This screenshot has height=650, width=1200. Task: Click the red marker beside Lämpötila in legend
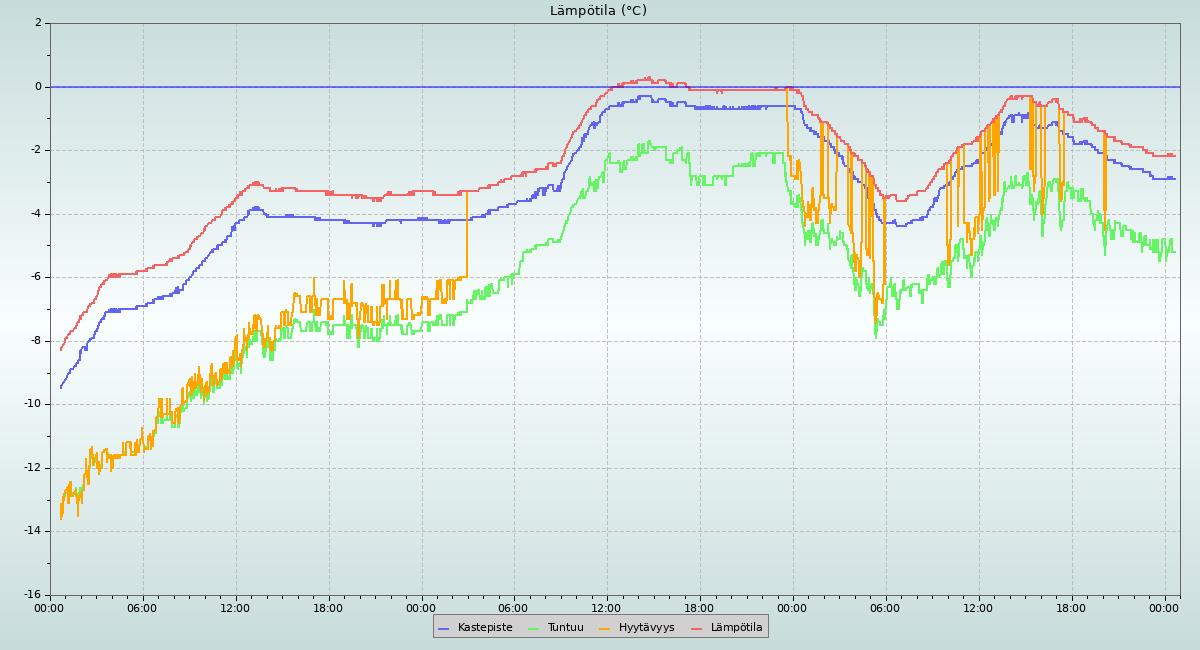697,628
